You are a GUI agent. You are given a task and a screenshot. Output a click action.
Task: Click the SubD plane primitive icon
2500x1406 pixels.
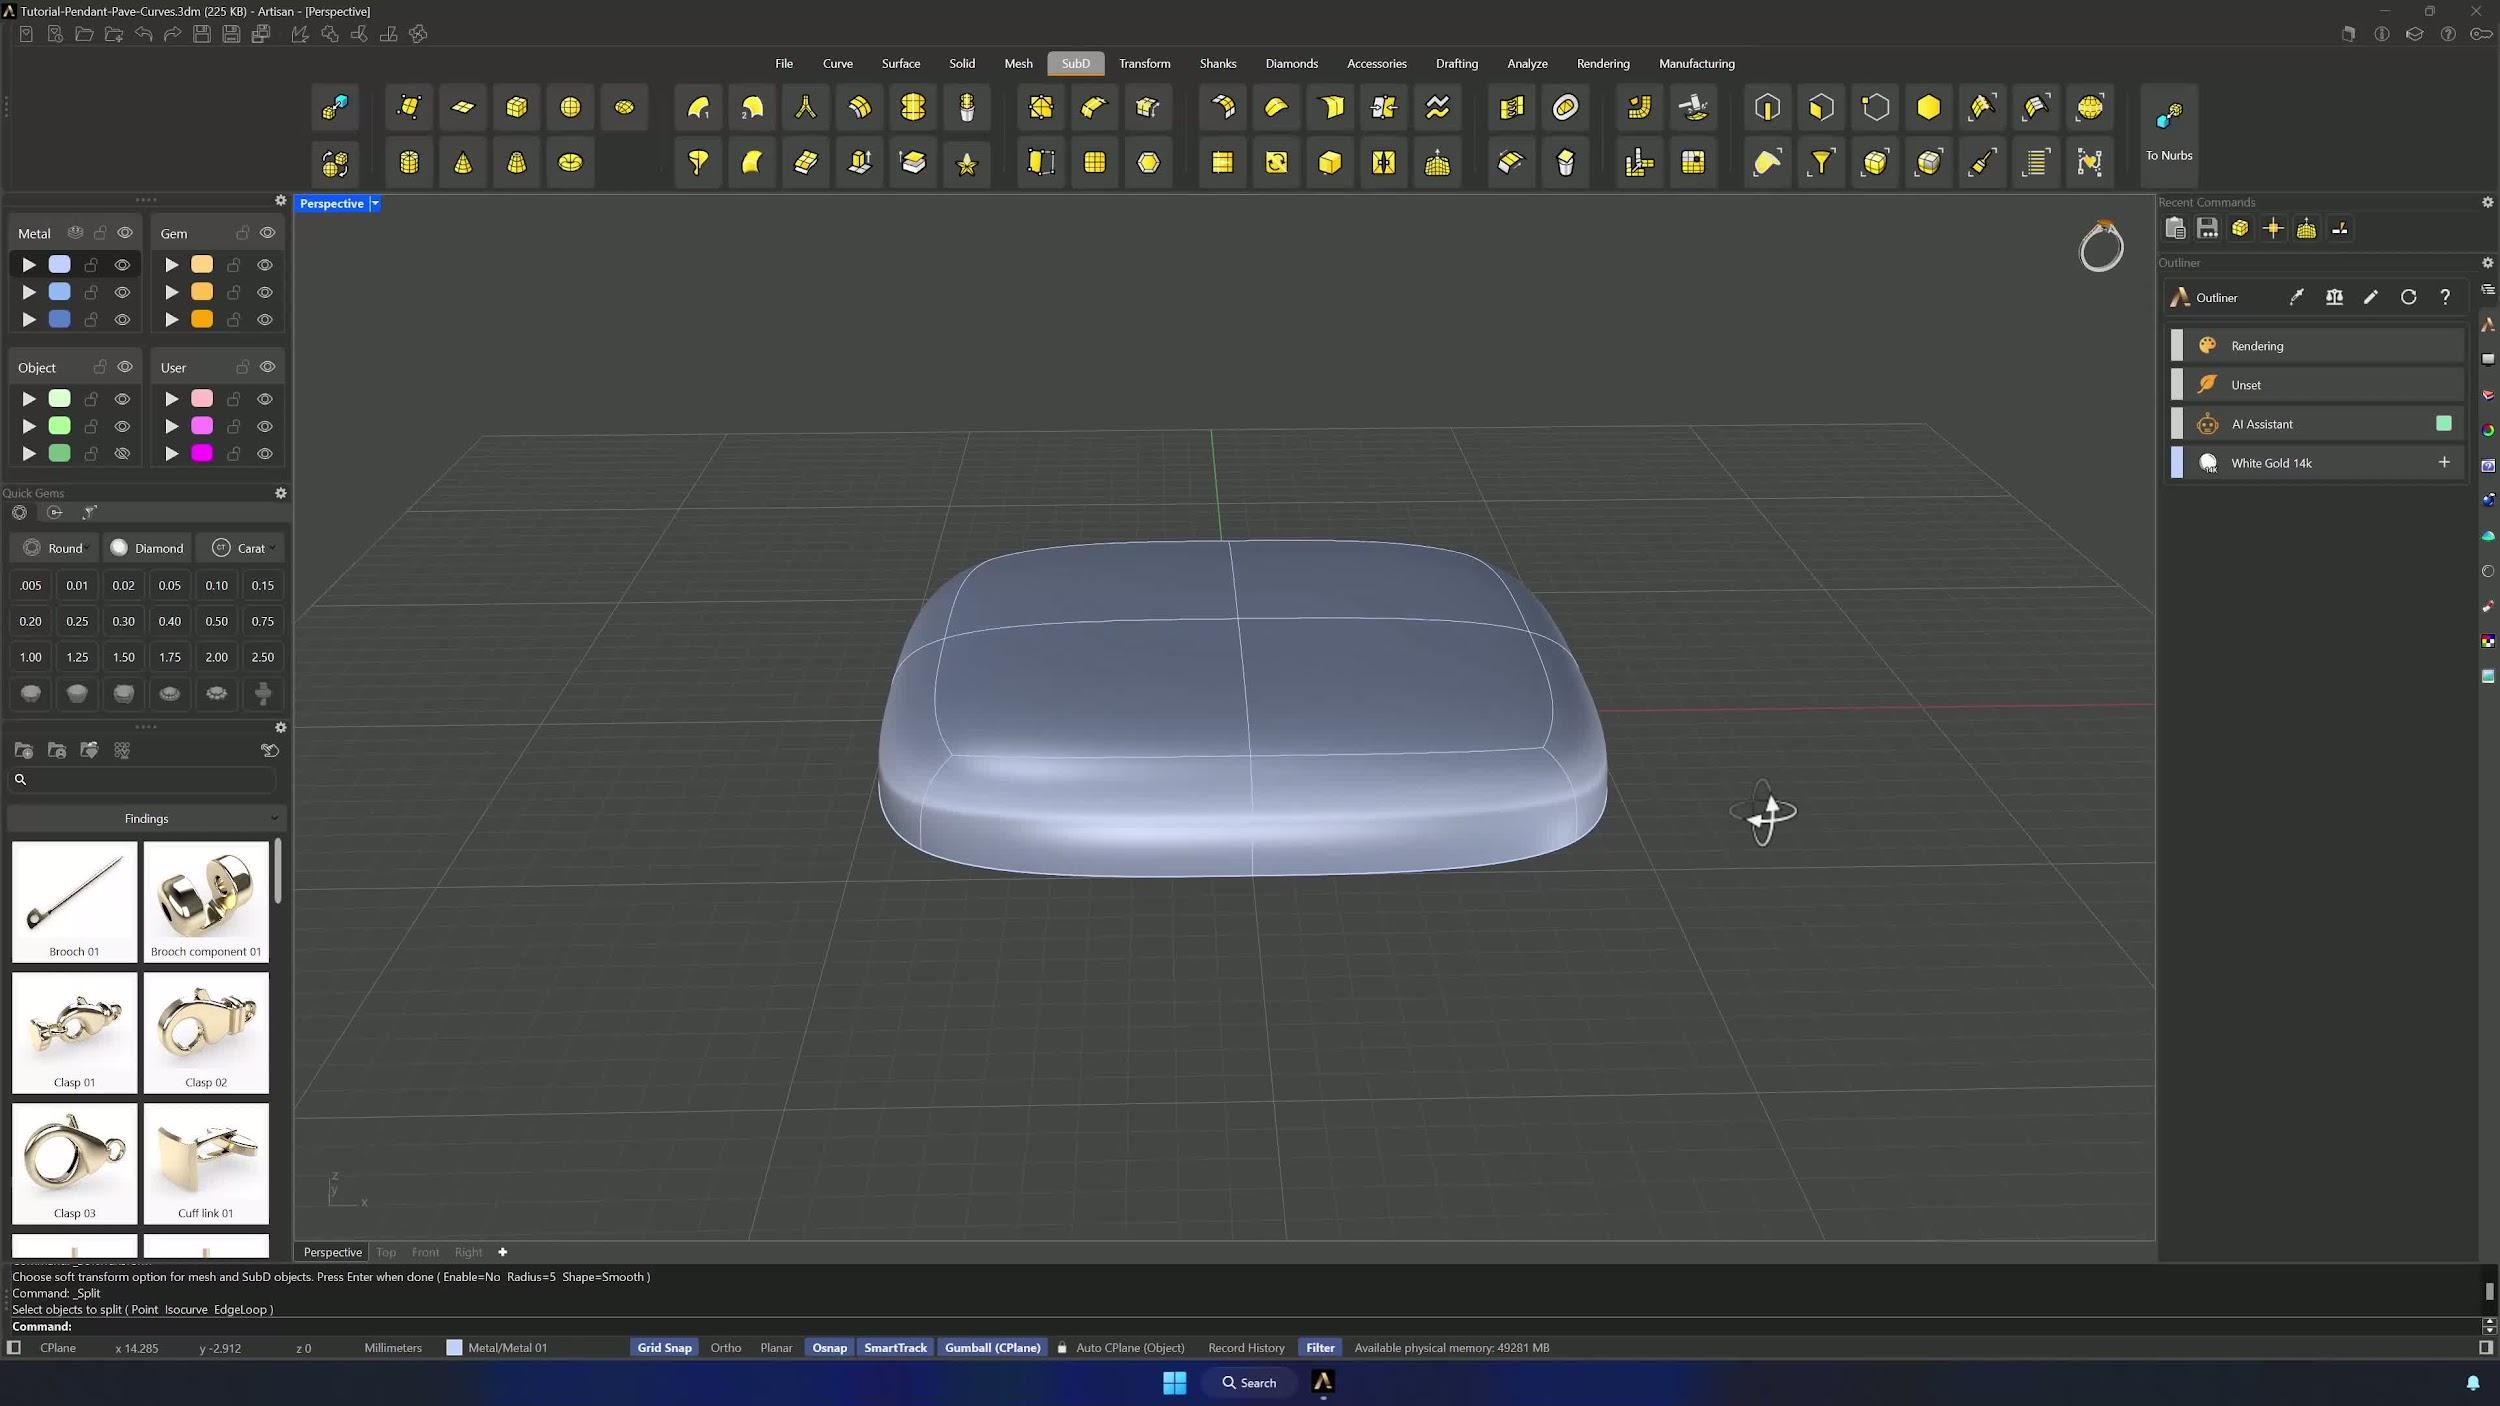(x=463, y=107)
